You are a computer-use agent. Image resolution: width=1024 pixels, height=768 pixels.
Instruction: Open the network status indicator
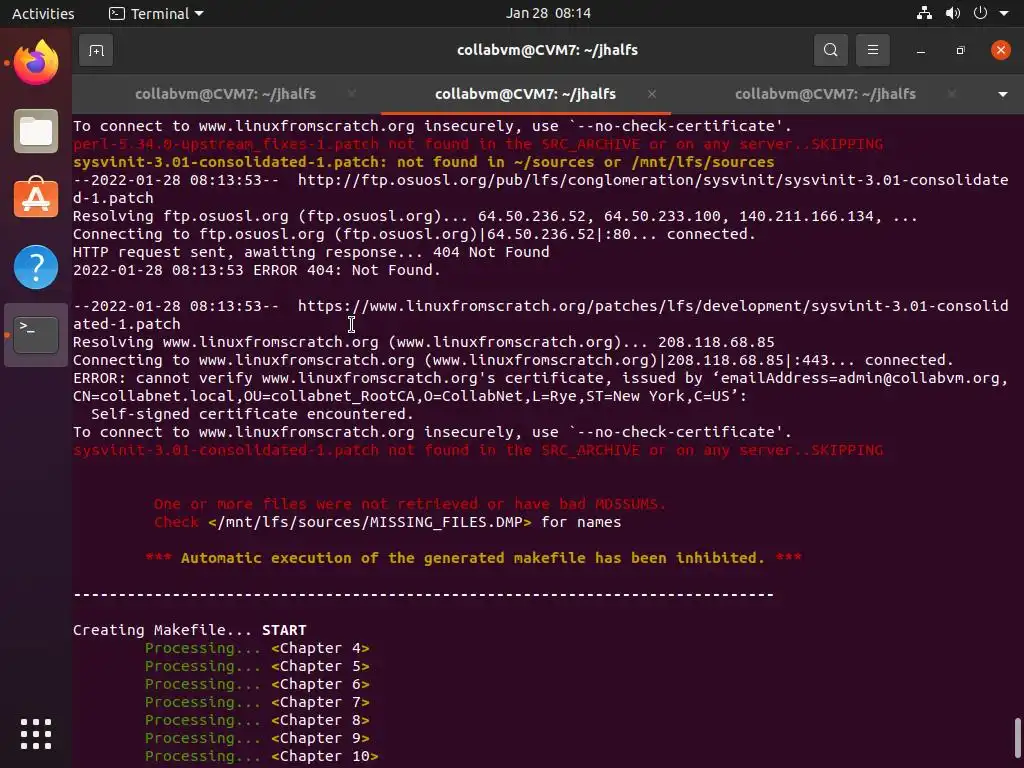coord(924,13)
